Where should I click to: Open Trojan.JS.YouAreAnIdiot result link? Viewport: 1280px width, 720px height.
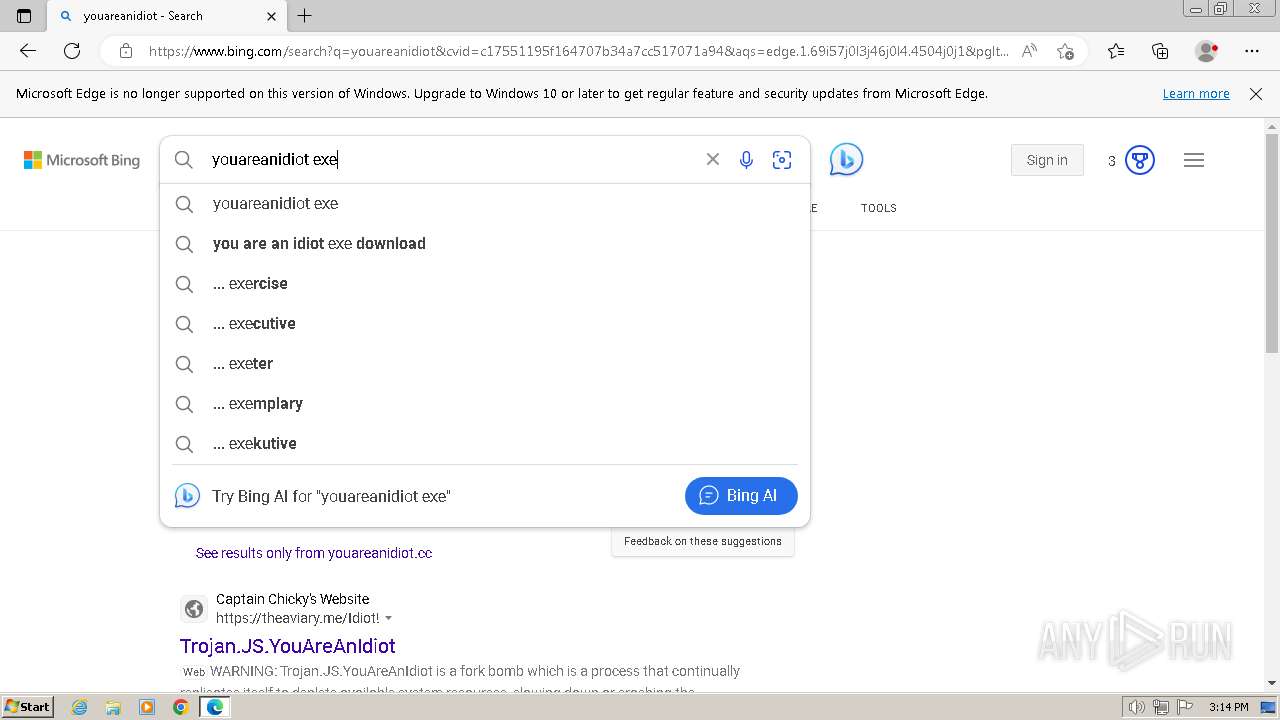click(288, 646)
